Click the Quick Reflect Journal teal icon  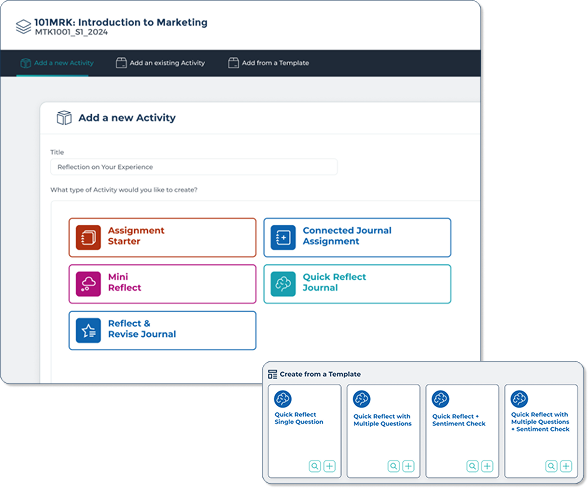[283, 284]
